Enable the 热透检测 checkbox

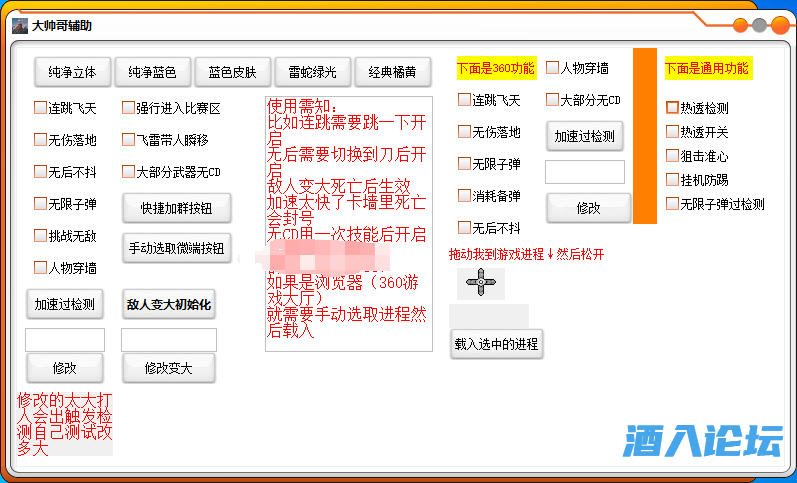coord(672,108)
